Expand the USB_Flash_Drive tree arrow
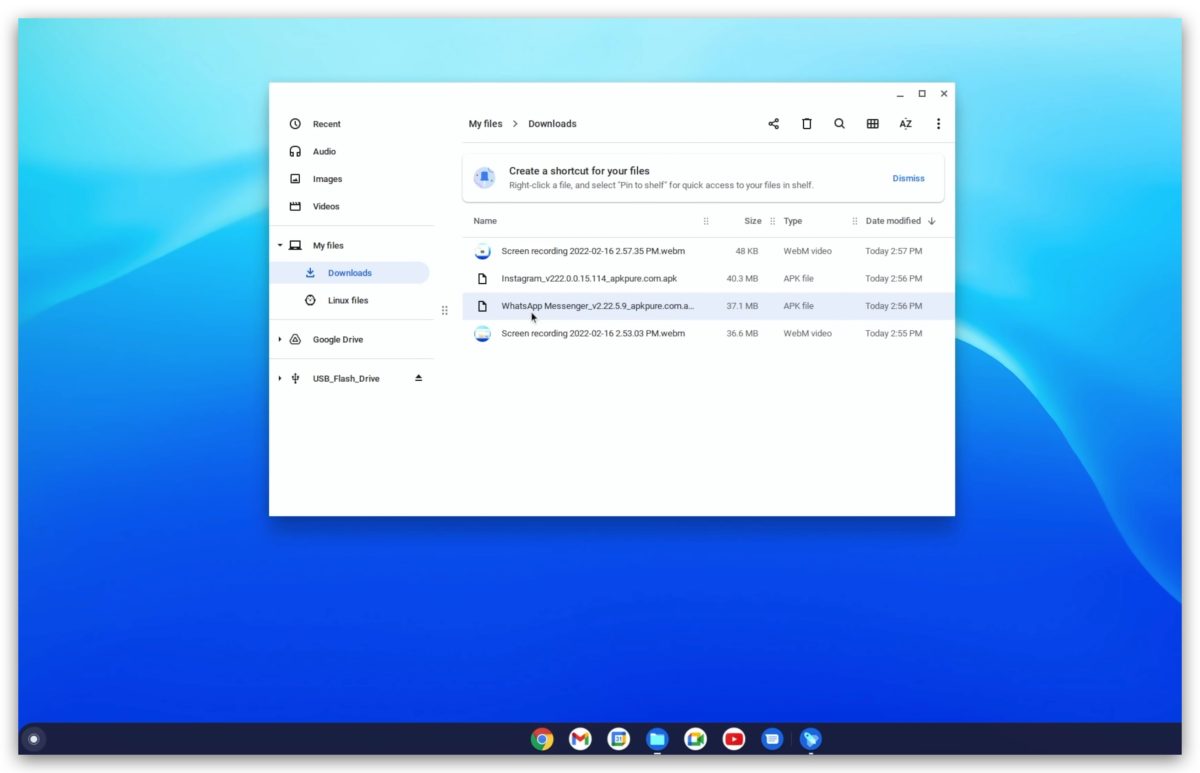Viewport: 1200px width, 773px height. pos(280,379)
